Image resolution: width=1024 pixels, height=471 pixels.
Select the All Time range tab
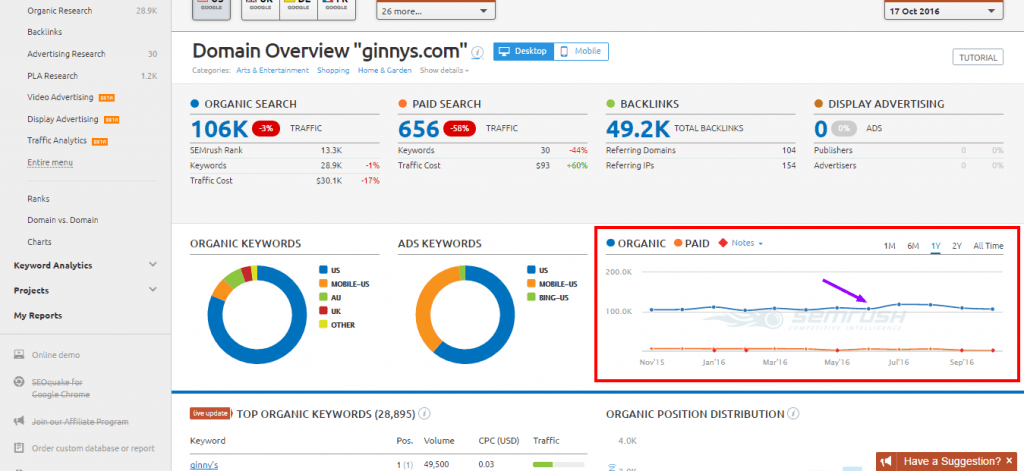click(x=987, y=246)
